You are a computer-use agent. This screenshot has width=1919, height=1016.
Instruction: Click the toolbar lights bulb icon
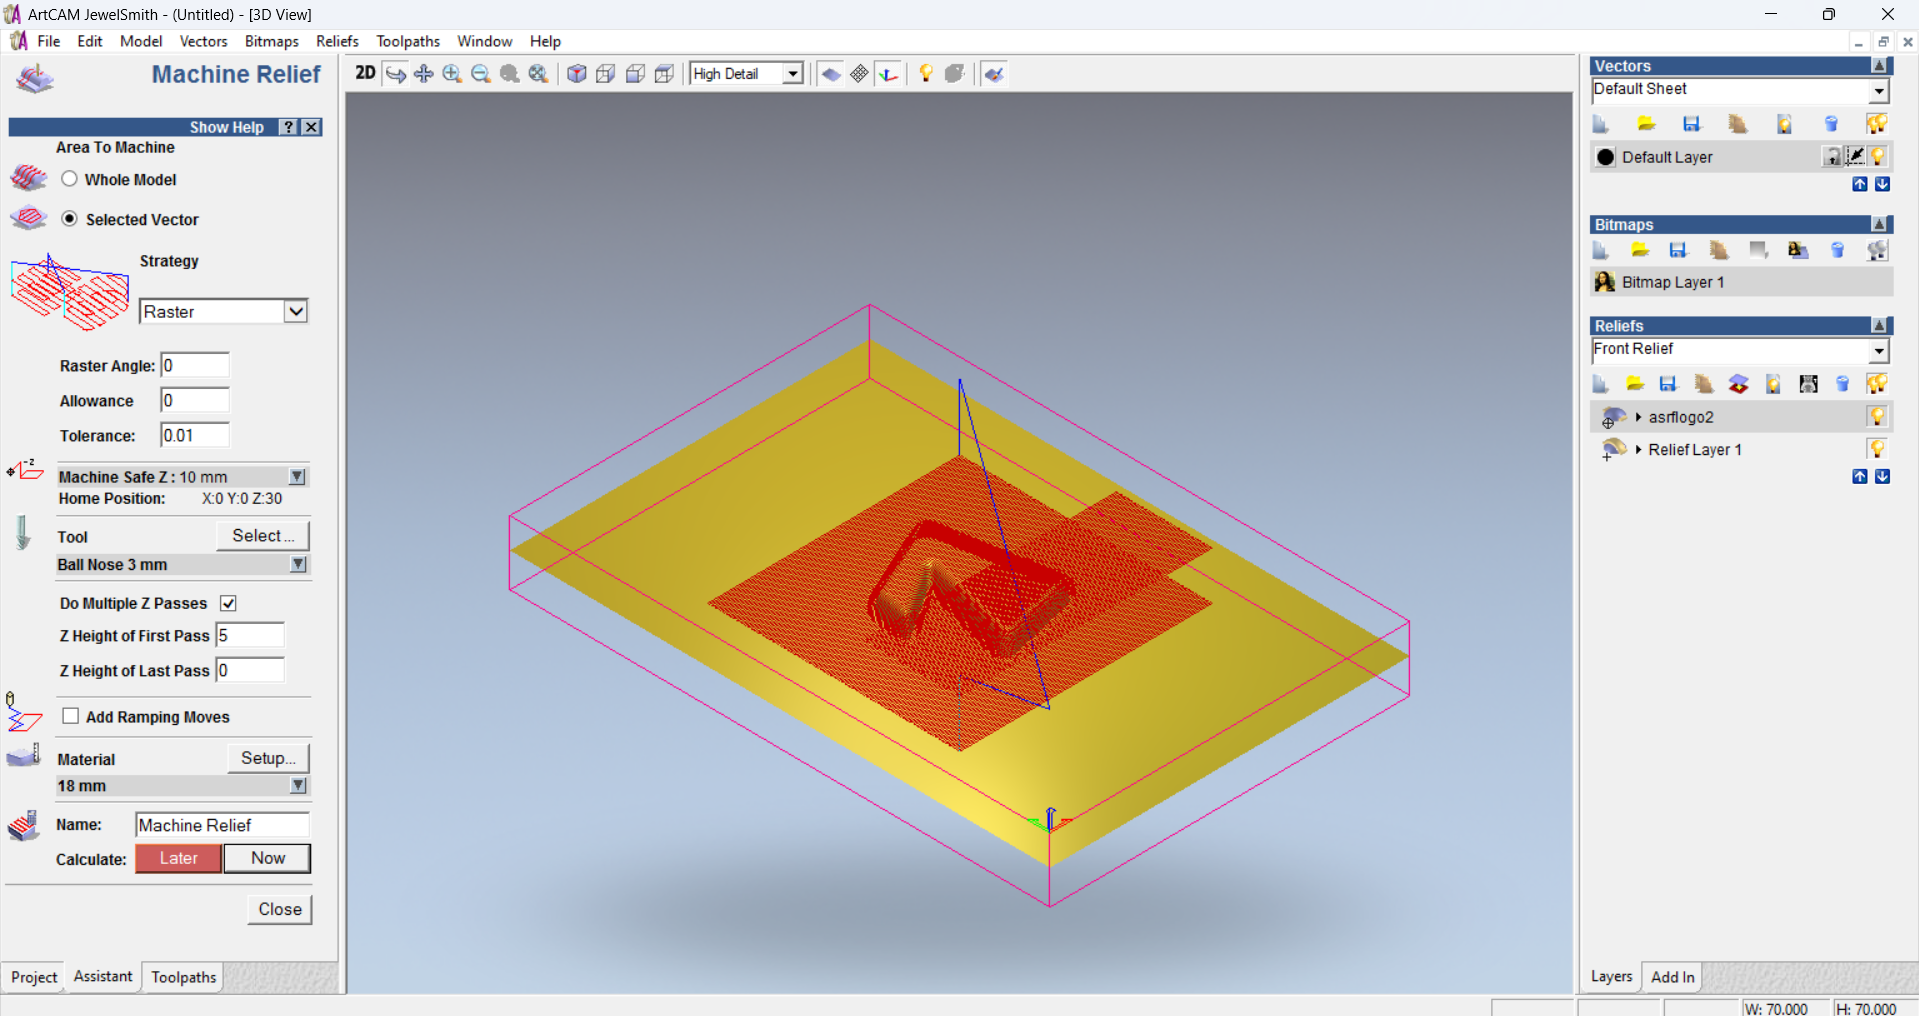(926, 74)
